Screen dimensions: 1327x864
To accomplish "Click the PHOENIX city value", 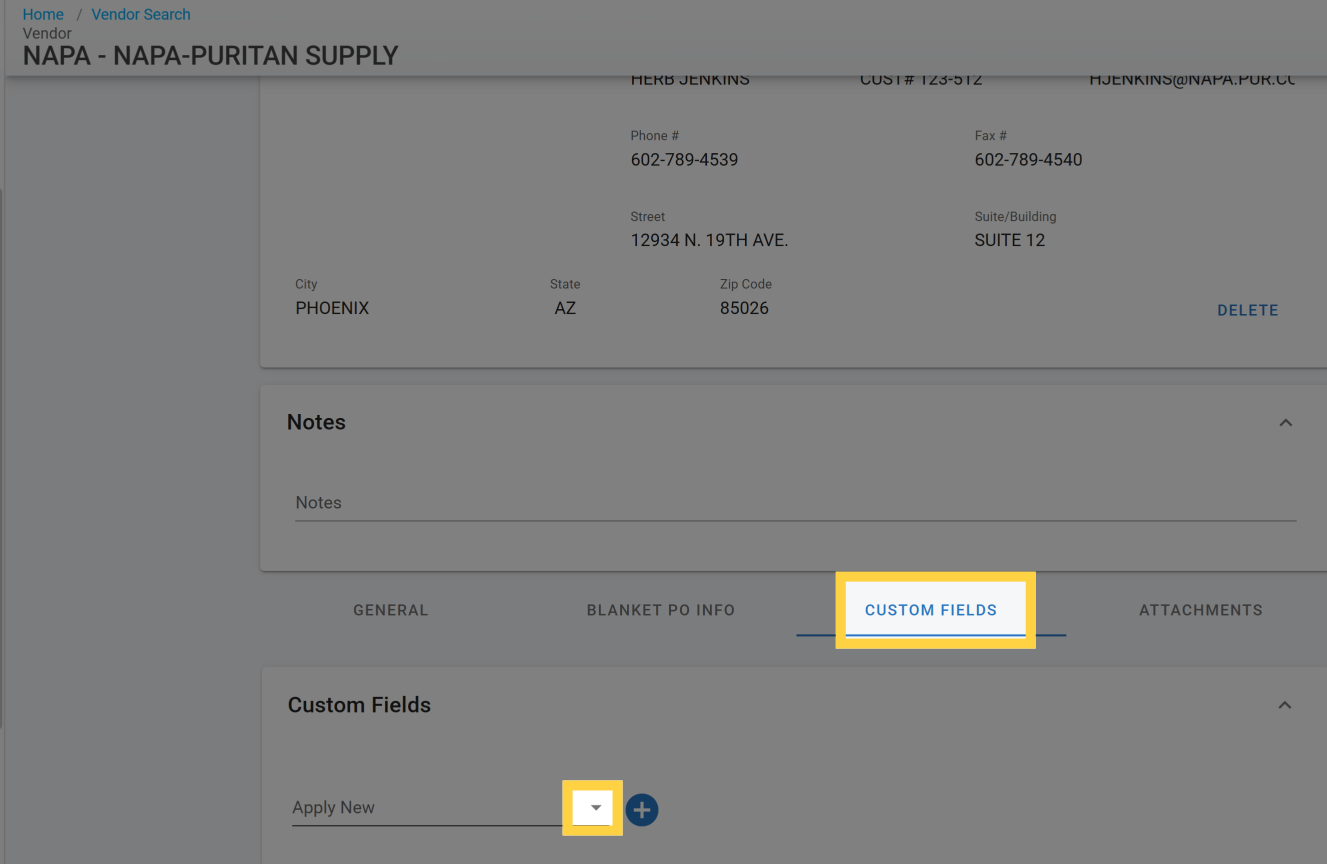I will (x=332, y=308).
